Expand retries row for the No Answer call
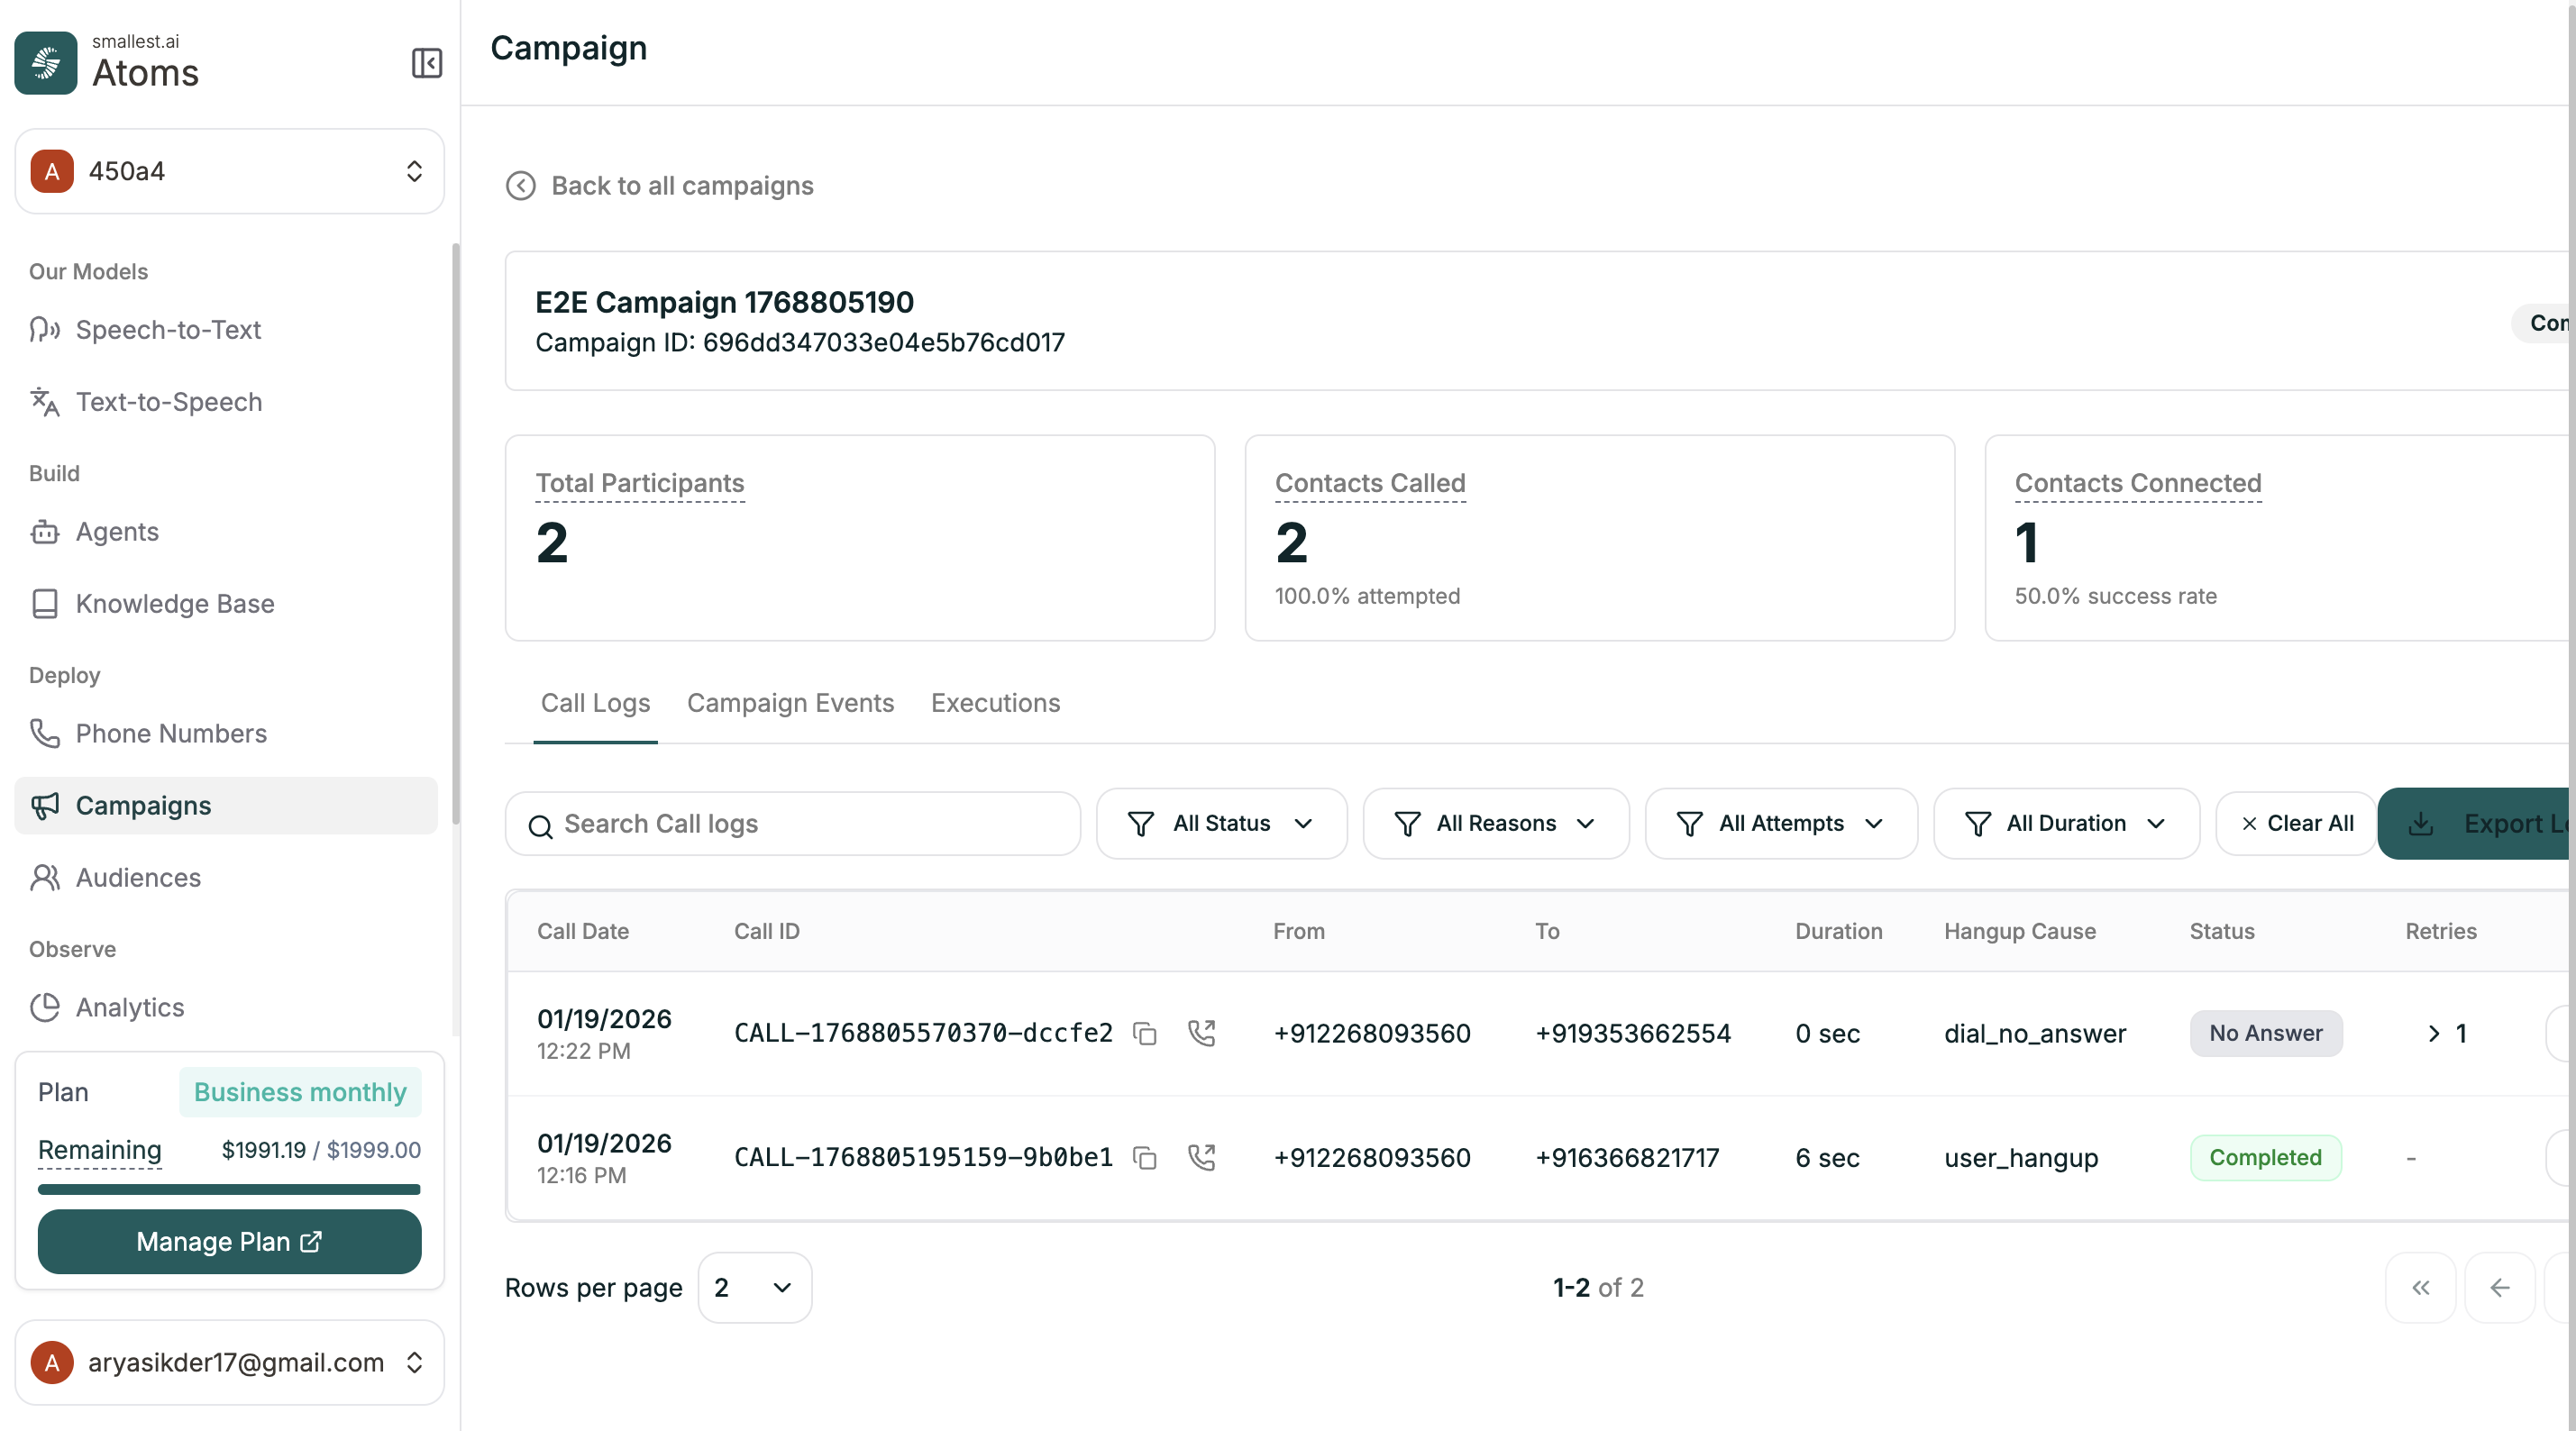2576x1431 pixels. tap(2434, 1033)
